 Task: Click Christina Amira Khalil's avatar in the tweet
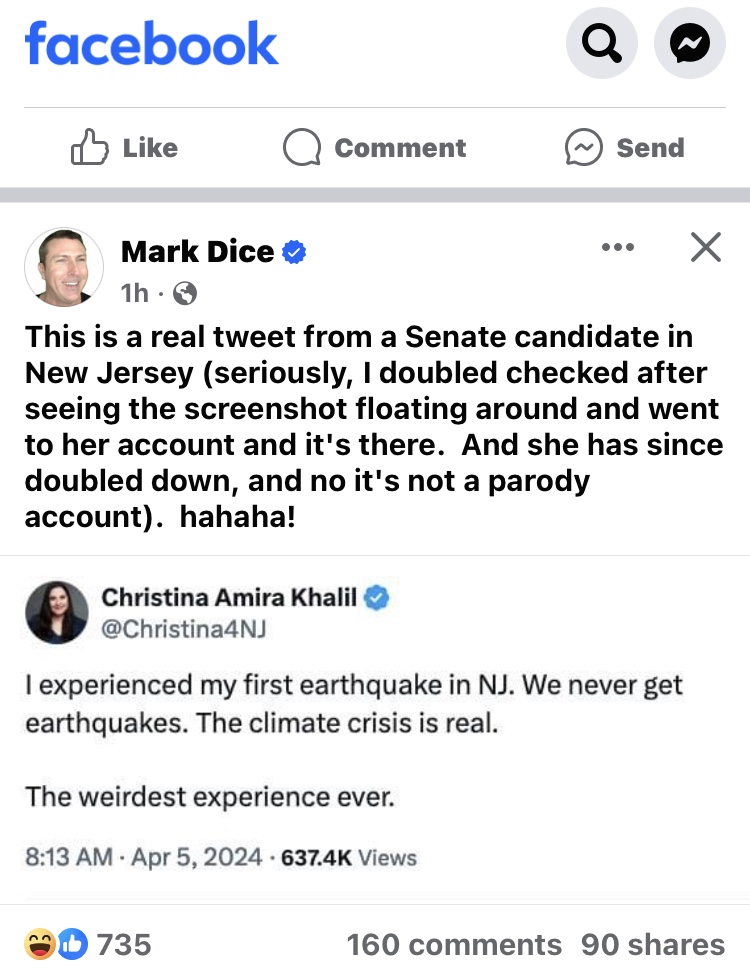point(56,611)
